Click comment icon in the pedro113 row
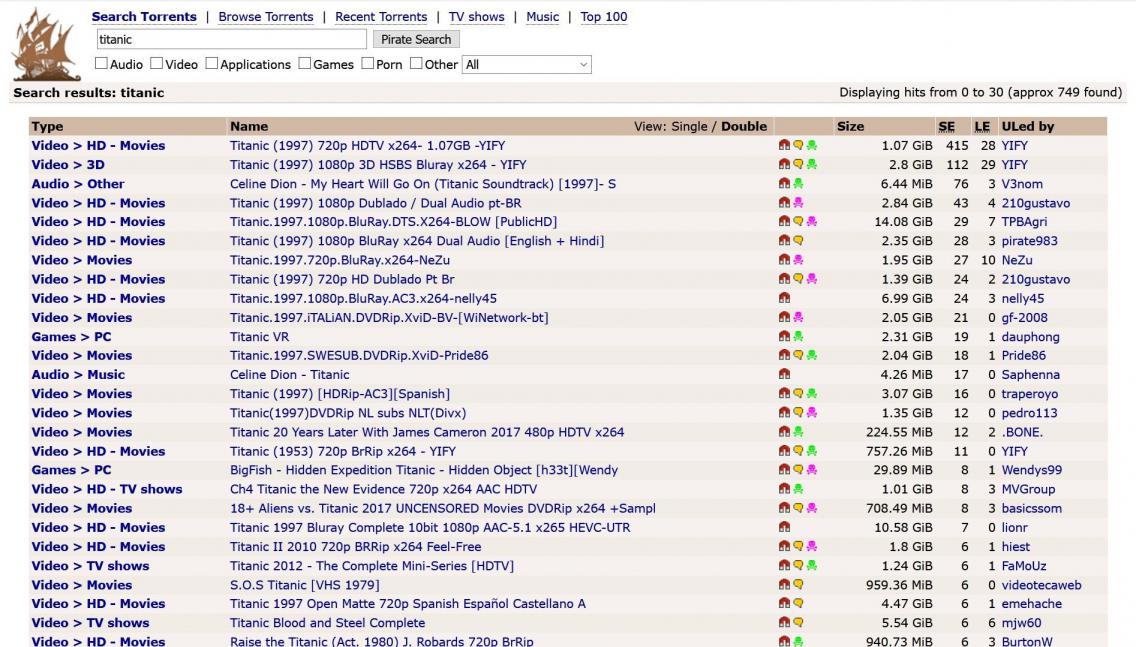Image resolution: width=1136 pixels, height=647 pixels. 798,412
